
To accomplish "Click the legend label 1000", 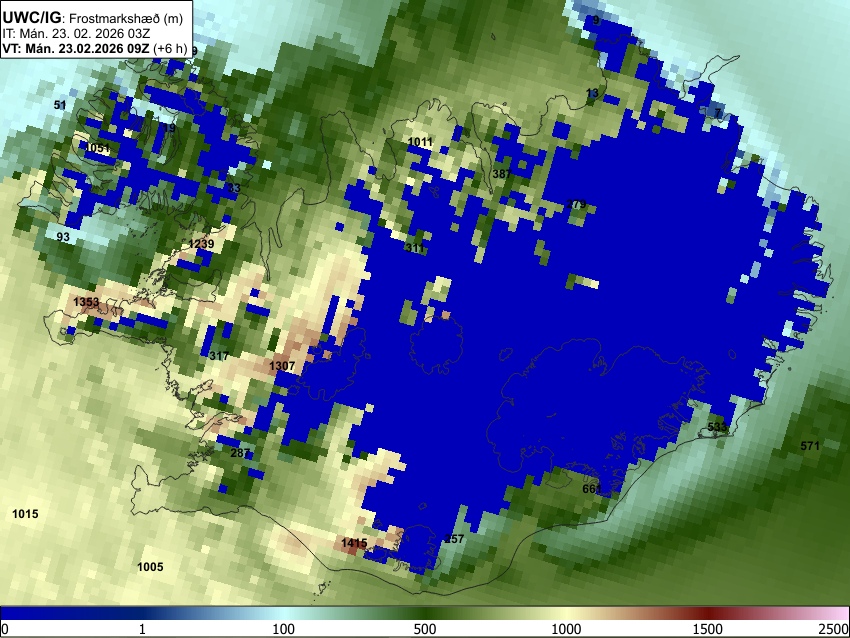I will (x=566, y=629).
